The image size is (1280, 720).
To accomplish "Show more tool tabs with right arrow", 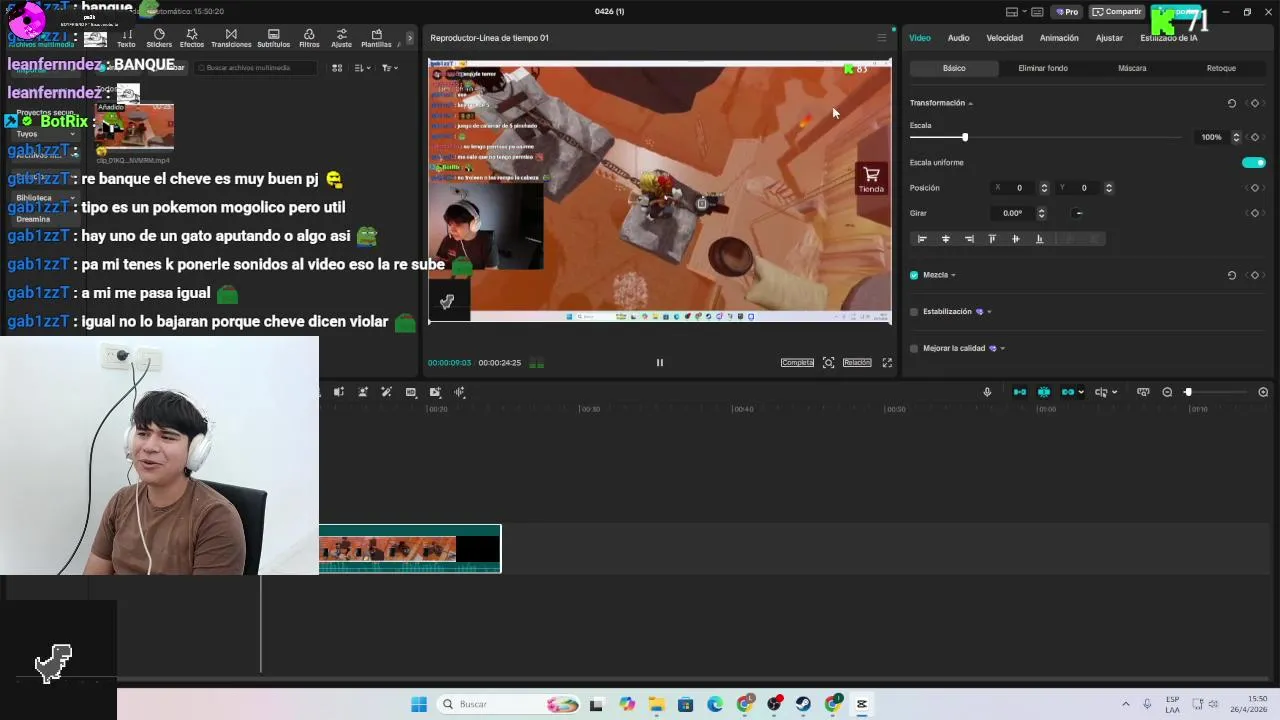I will point(409,38).
